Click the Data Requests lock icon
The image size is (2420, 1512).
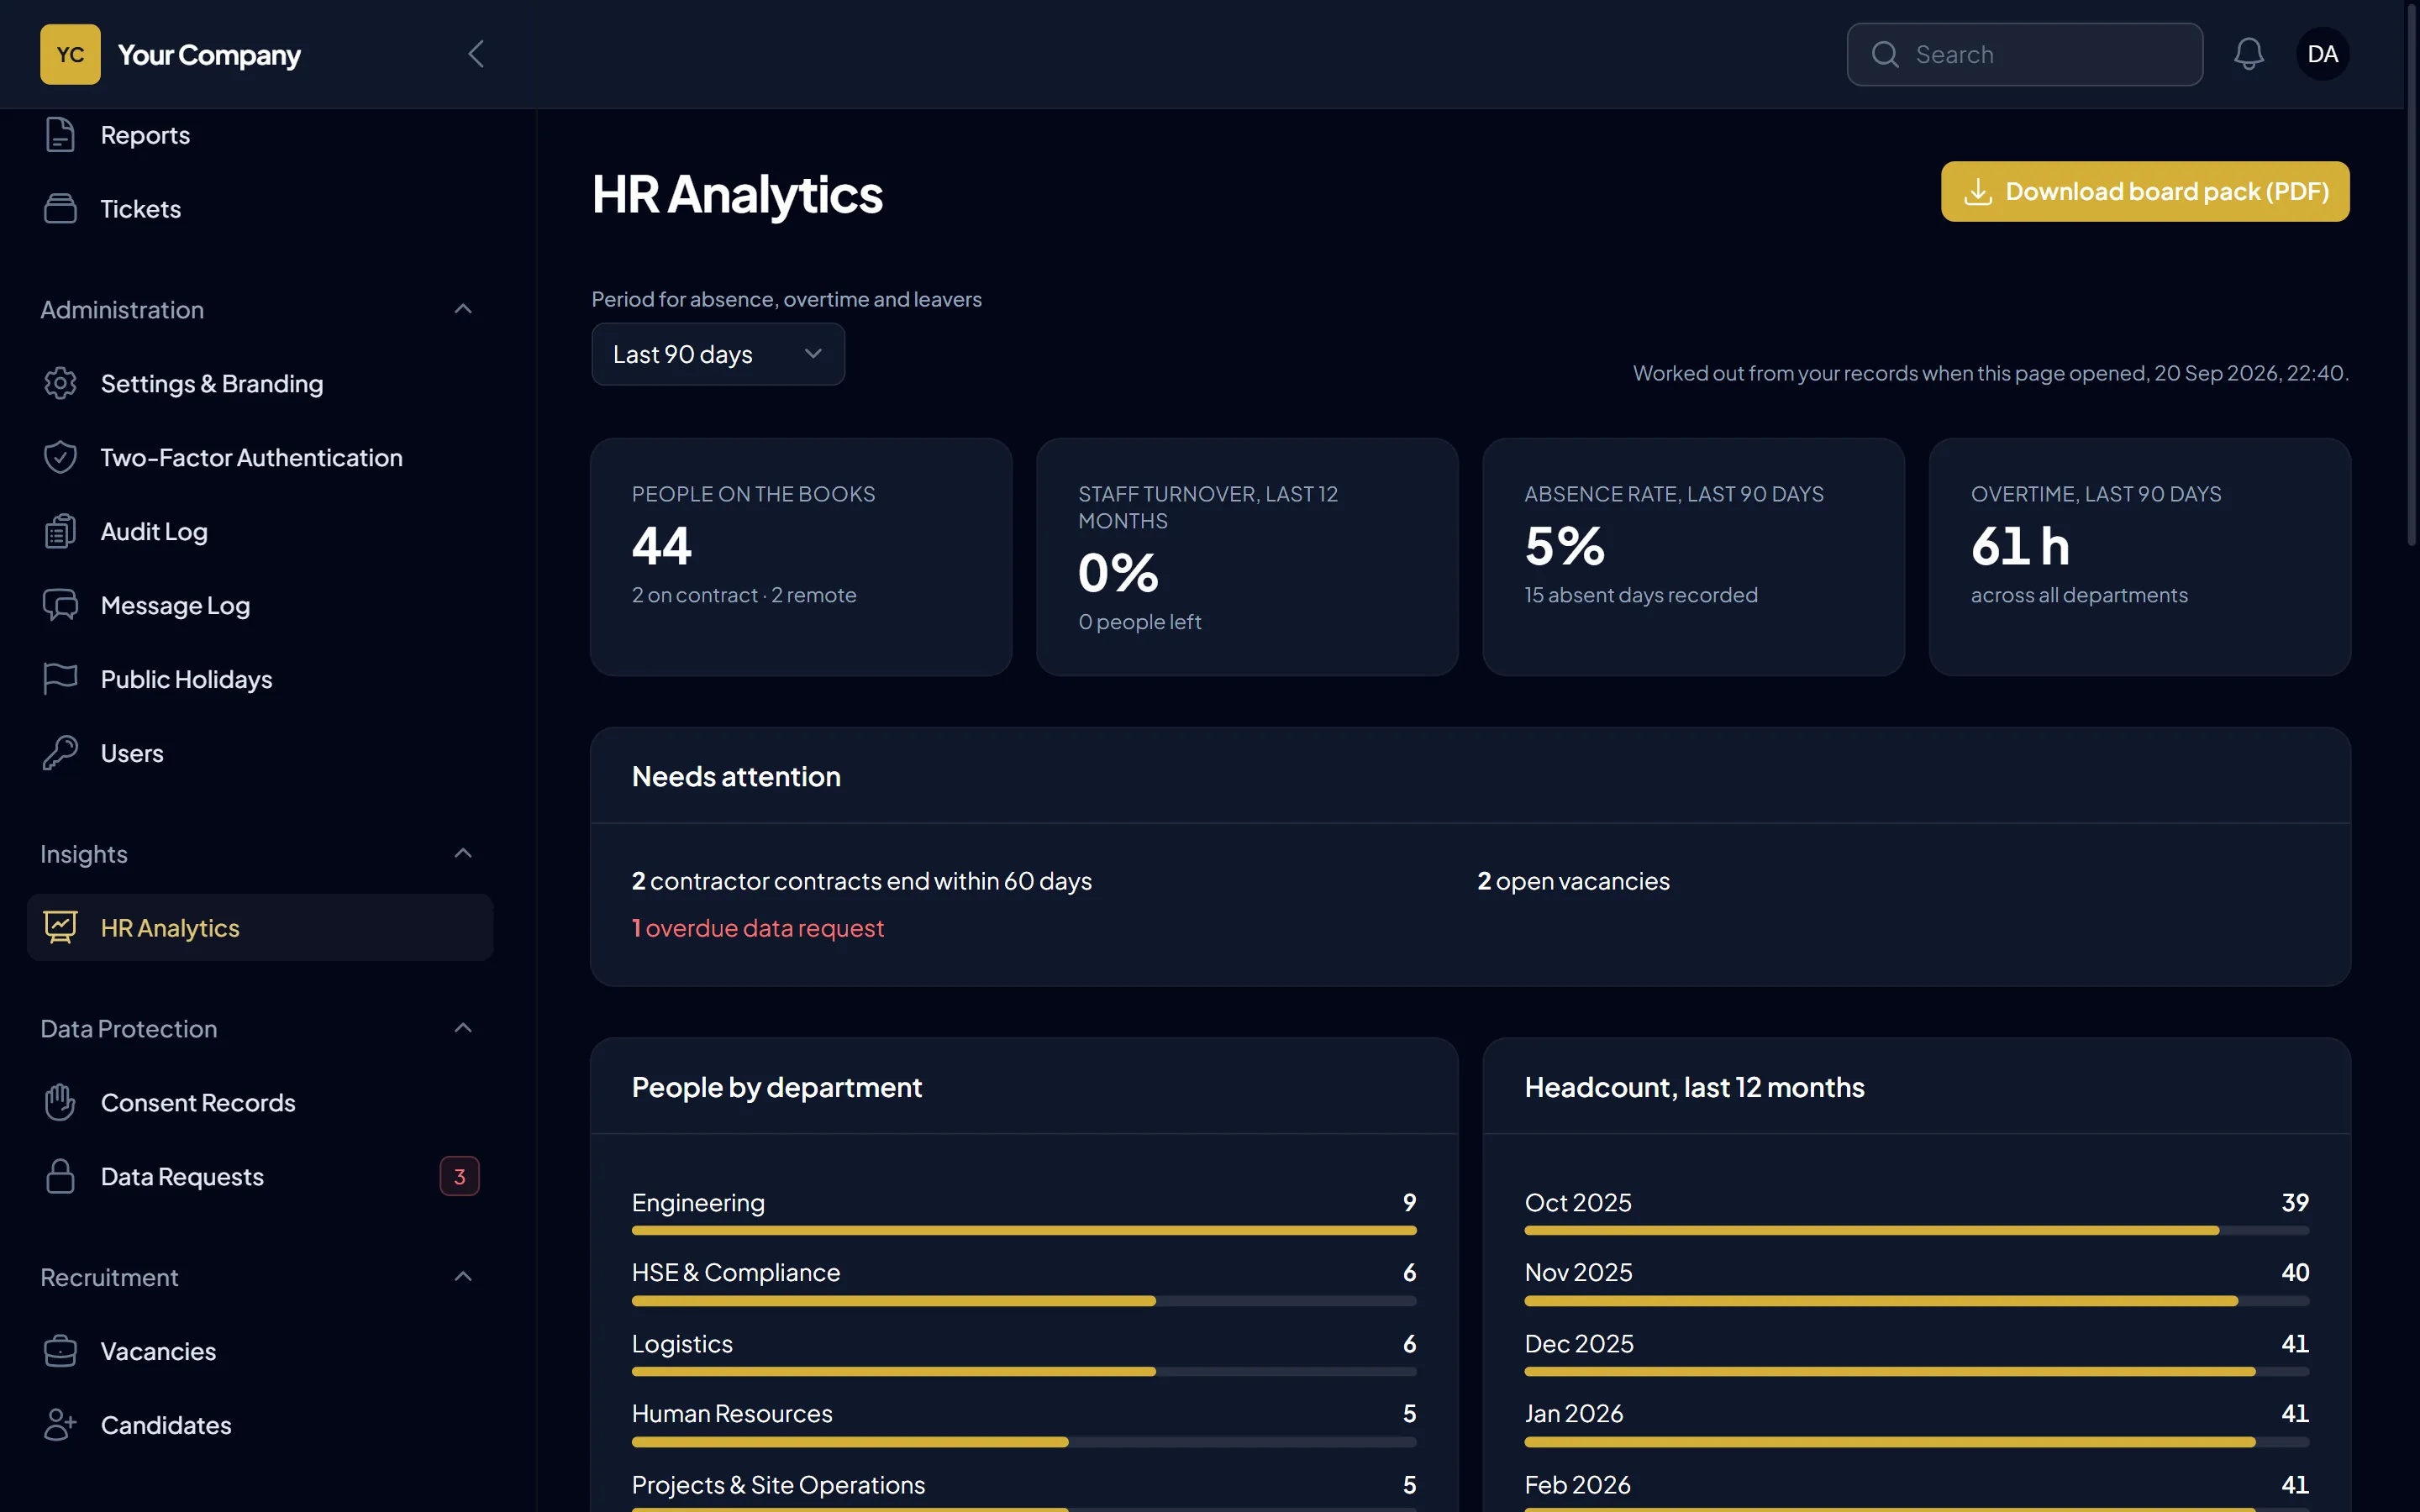click(x=60, y=1176)
